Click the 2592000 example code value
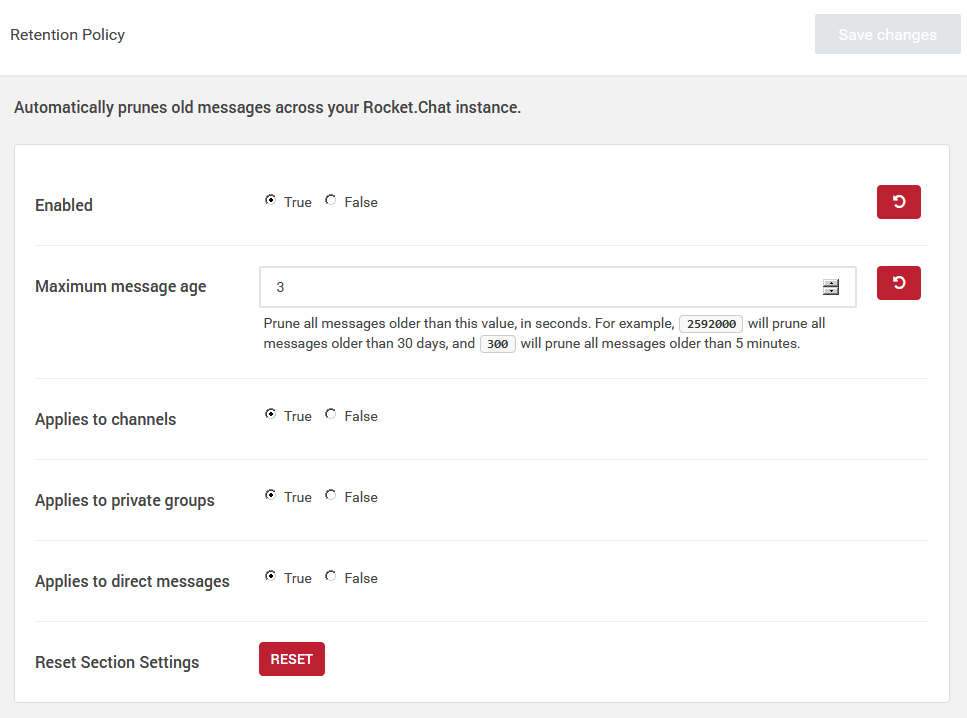 711,324
